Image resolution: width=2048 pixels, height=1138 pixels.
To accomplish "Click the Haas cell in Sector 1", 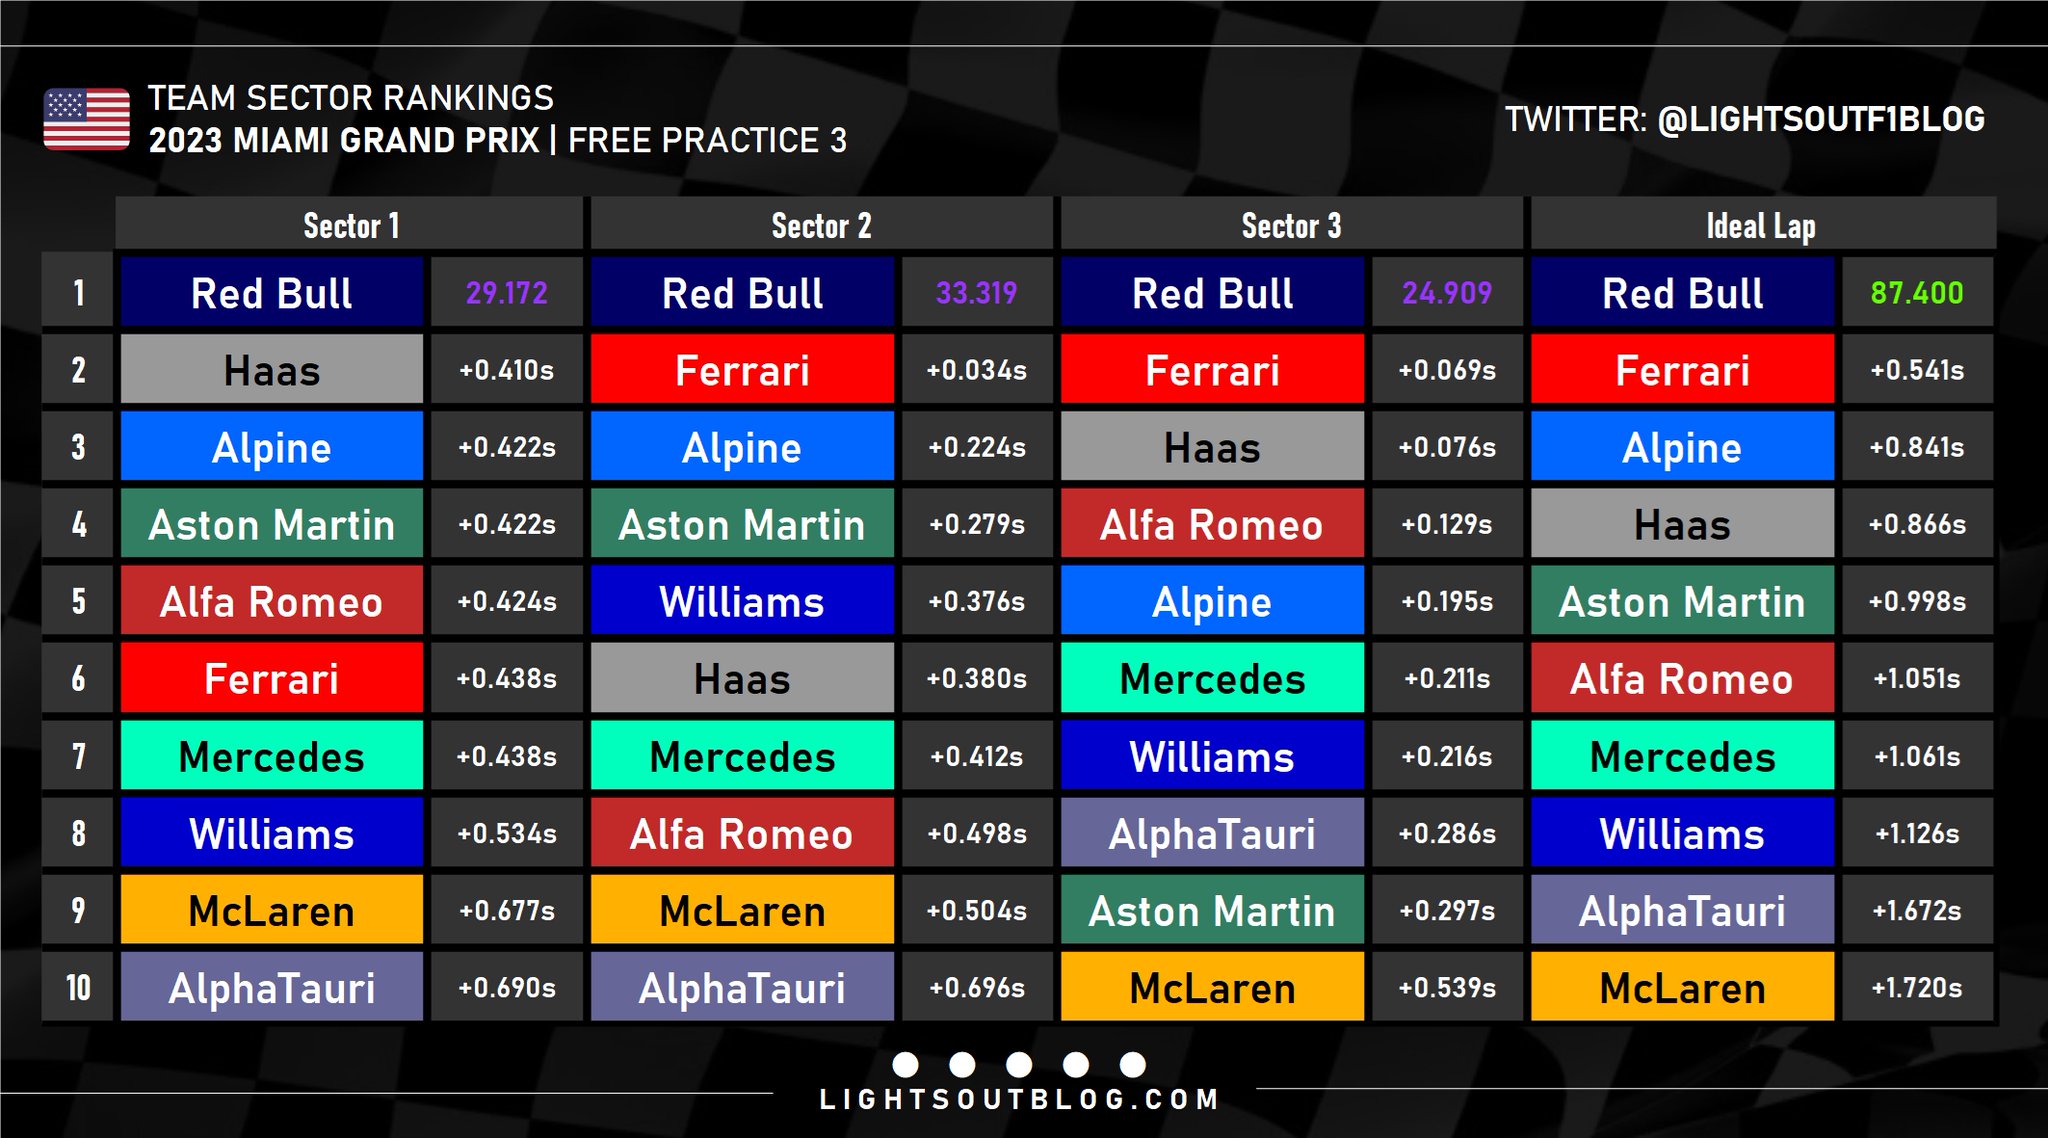I will point(272,370).
